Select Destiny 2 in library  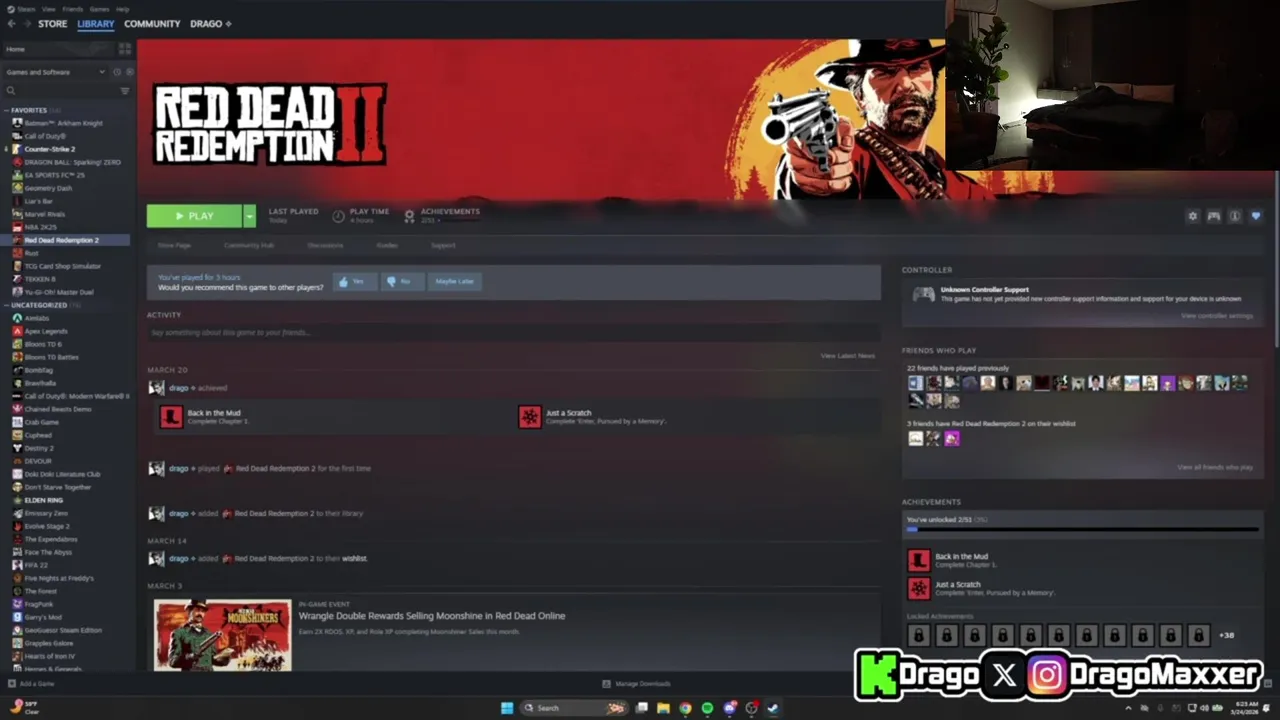pyautogui.click(x=39, y=448)
